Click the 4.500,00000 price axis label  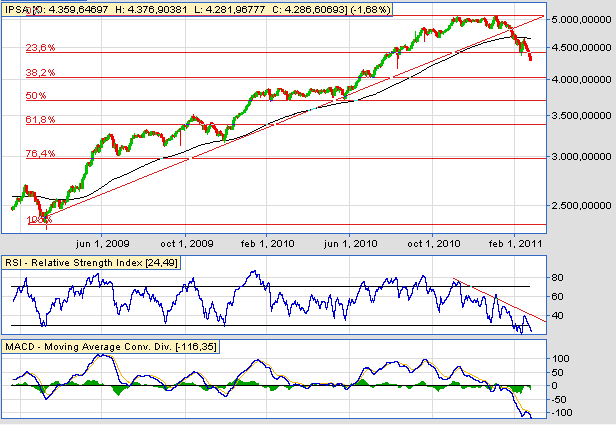coord(581,48)
